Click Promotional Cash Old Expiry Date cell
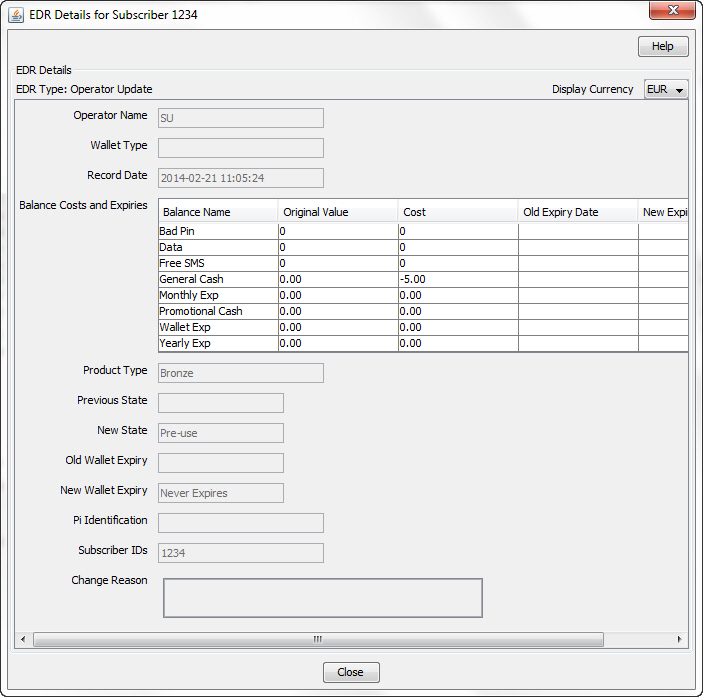 pos(578,312)
